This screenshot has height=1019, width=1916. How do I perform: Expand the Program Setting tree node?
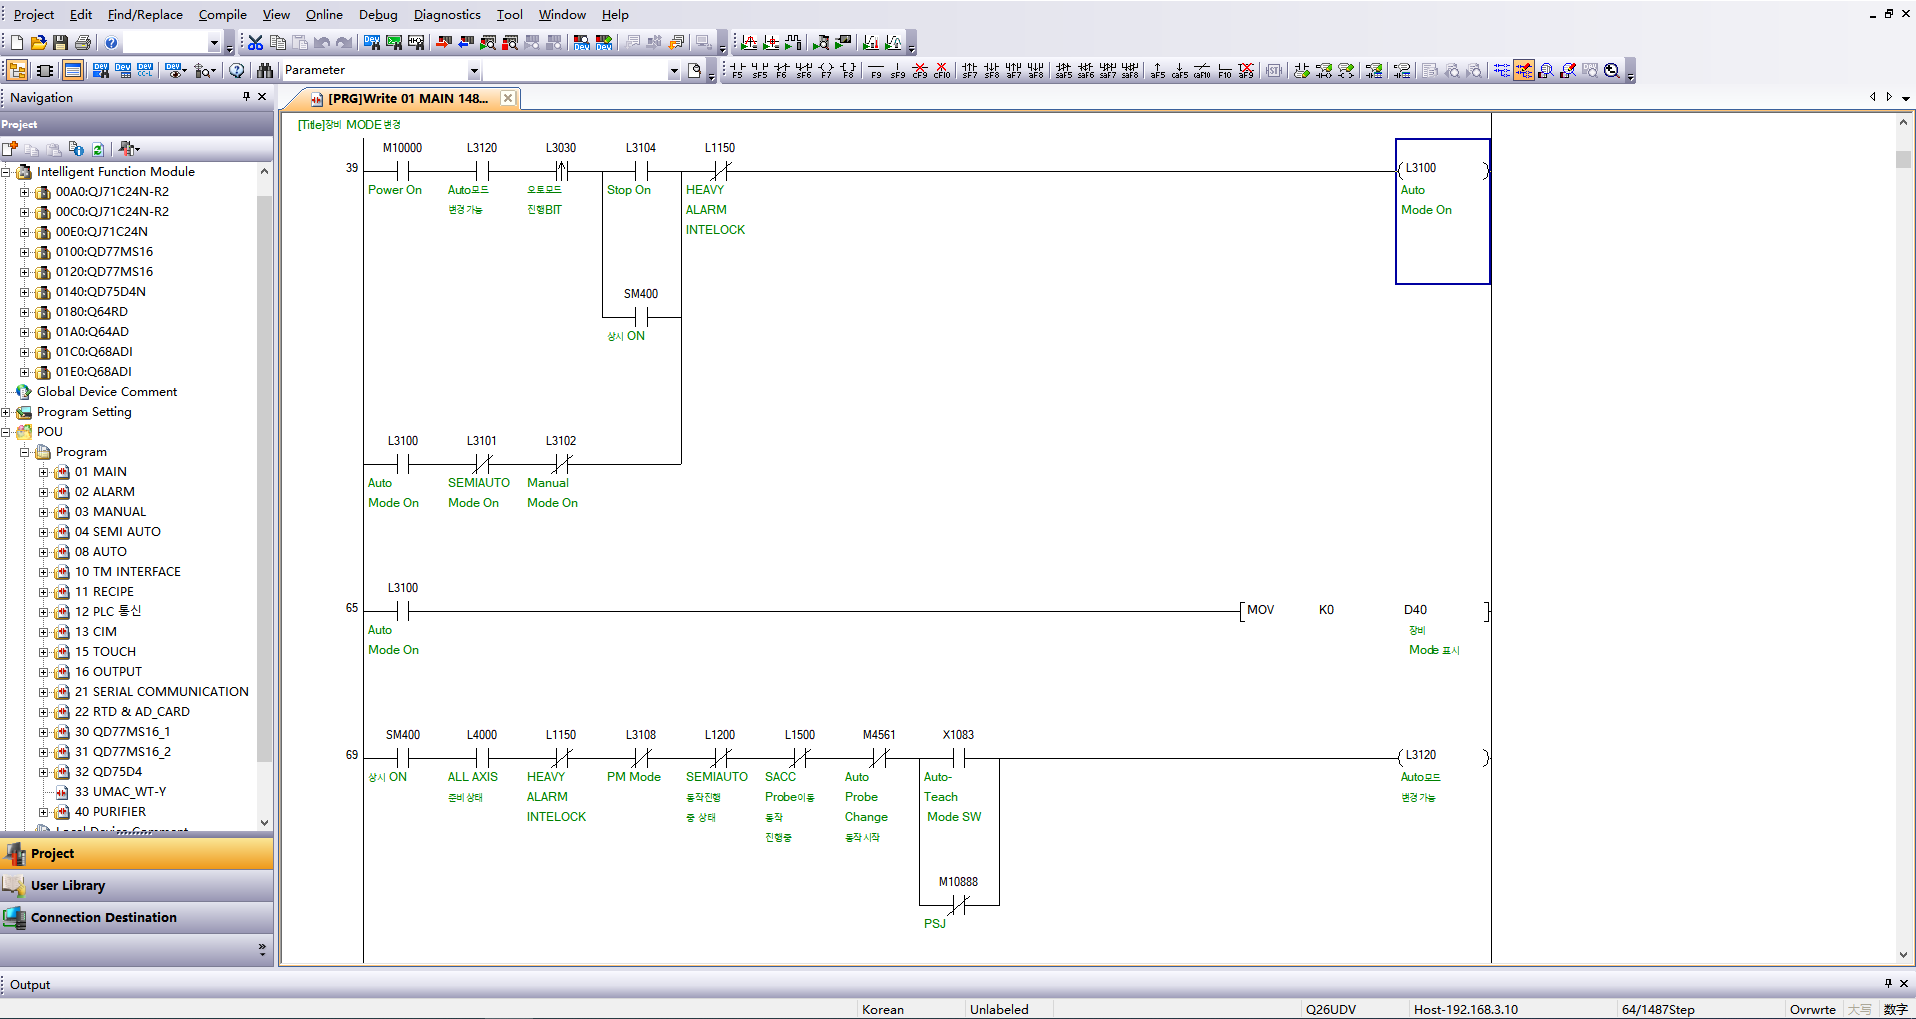click(6, 412)
